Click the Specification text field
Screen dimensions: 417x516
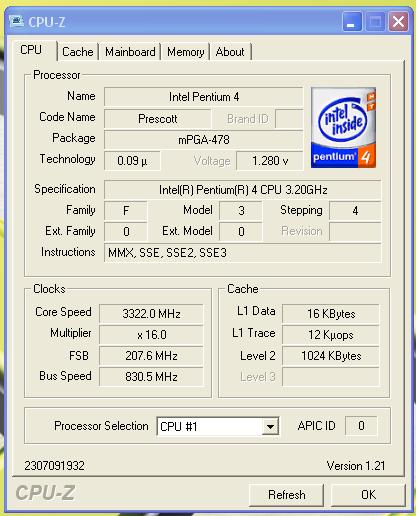coord(243,190)
